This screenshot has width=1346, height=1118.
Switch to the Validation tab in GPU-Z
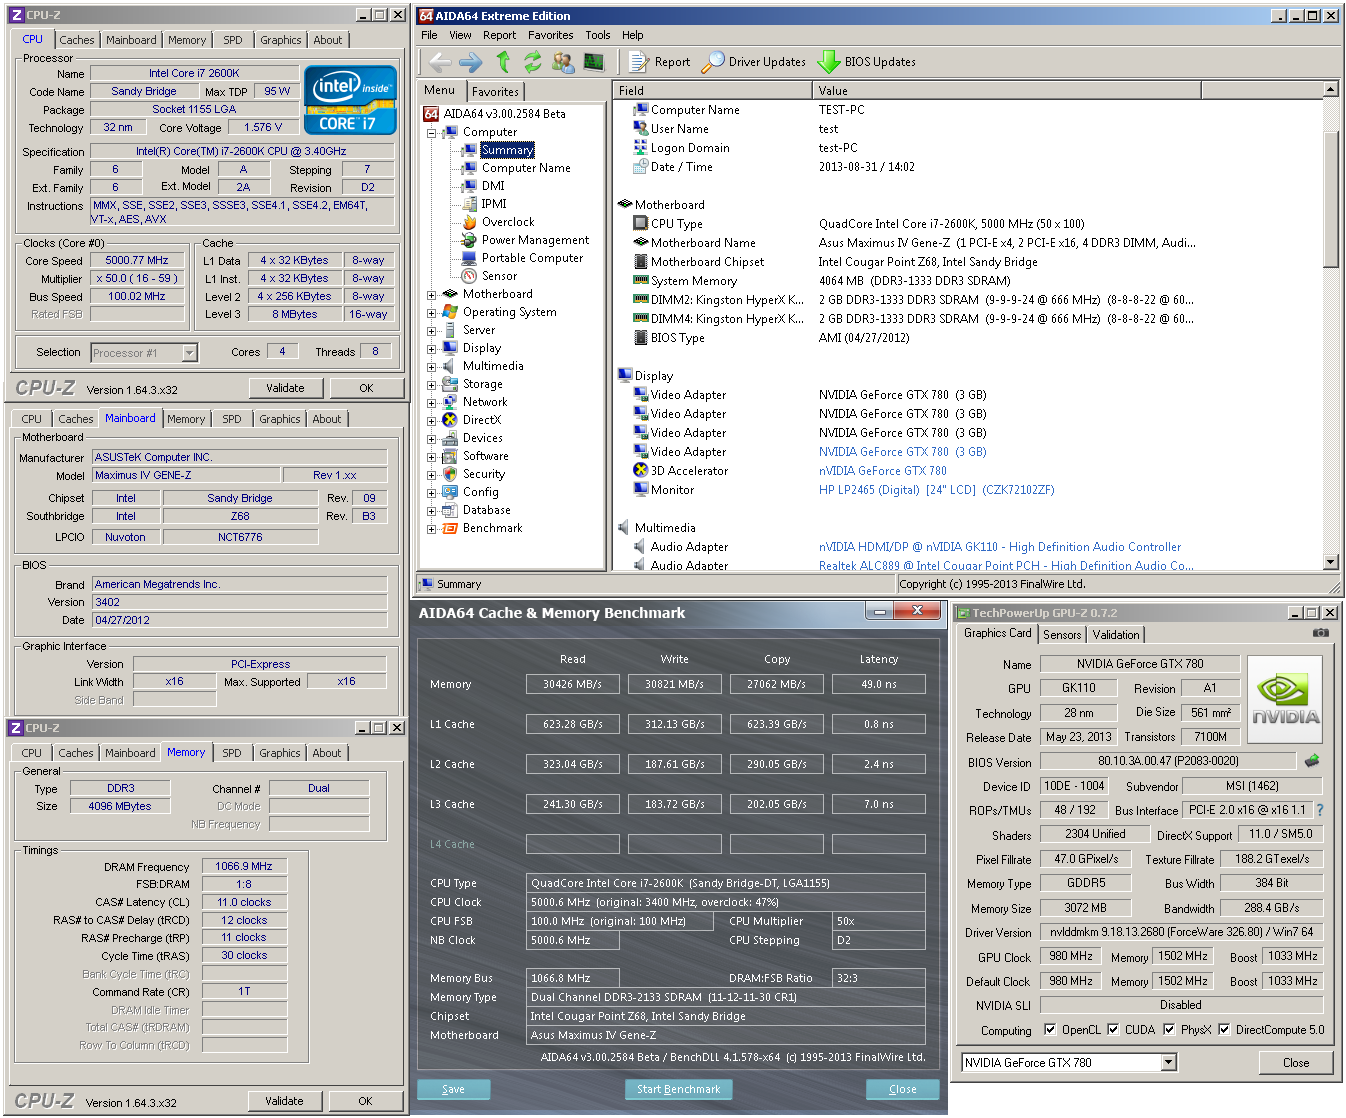click(1116, 635)
